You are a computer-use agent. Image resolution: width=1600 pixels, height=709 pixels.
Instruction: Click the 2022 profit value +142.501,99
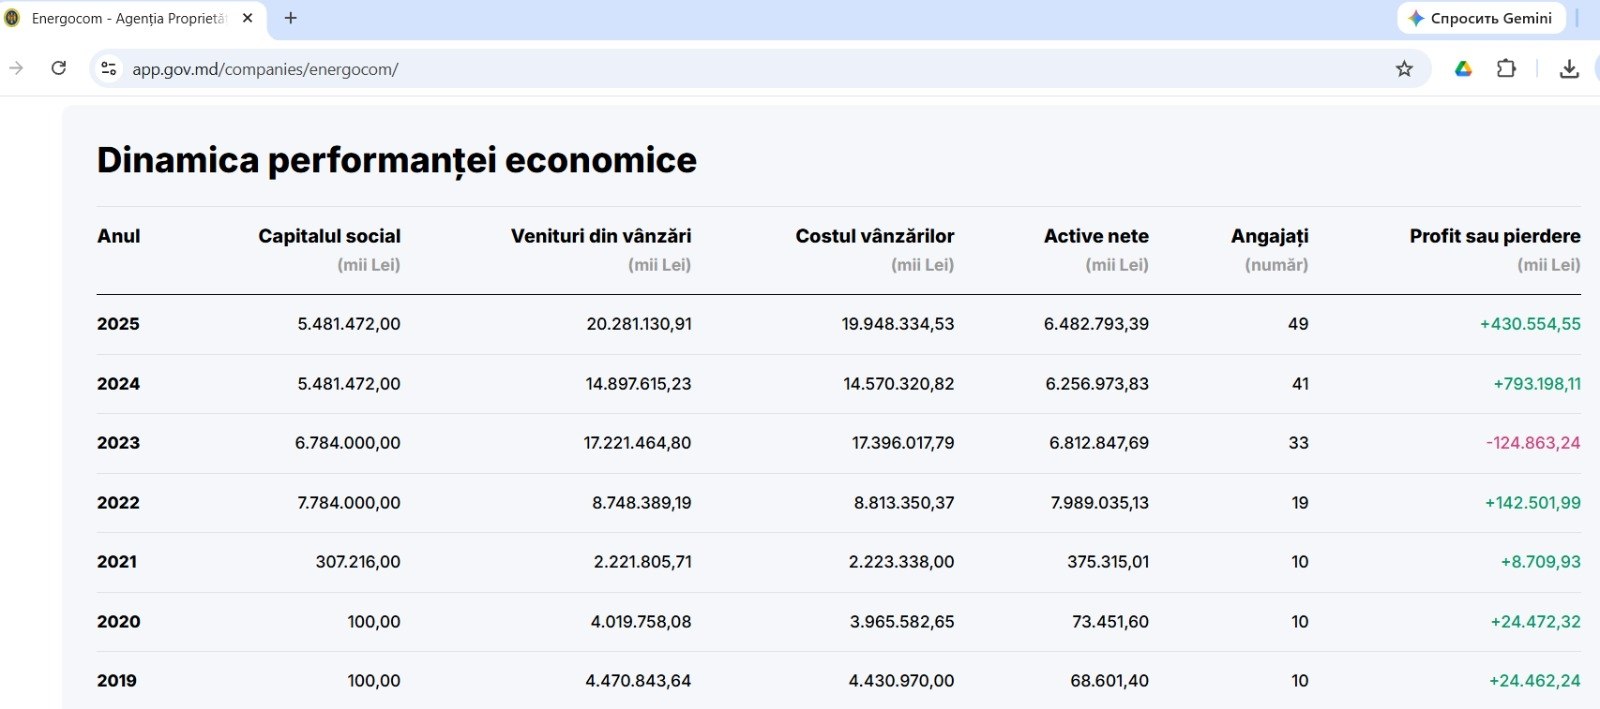1533,503
